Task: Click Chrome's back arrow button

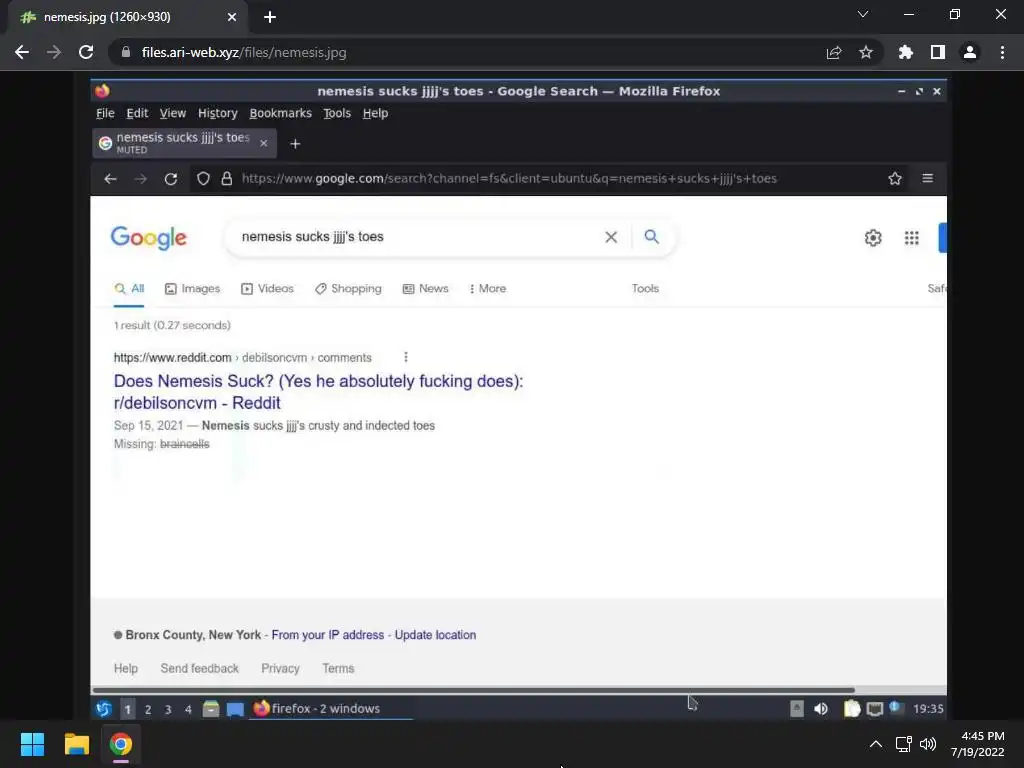Action: point(22,52)
